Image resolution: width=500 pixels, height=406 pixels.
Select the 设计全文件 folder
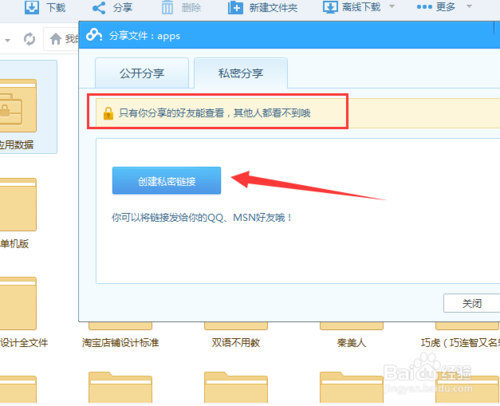(x=18, y=303)
